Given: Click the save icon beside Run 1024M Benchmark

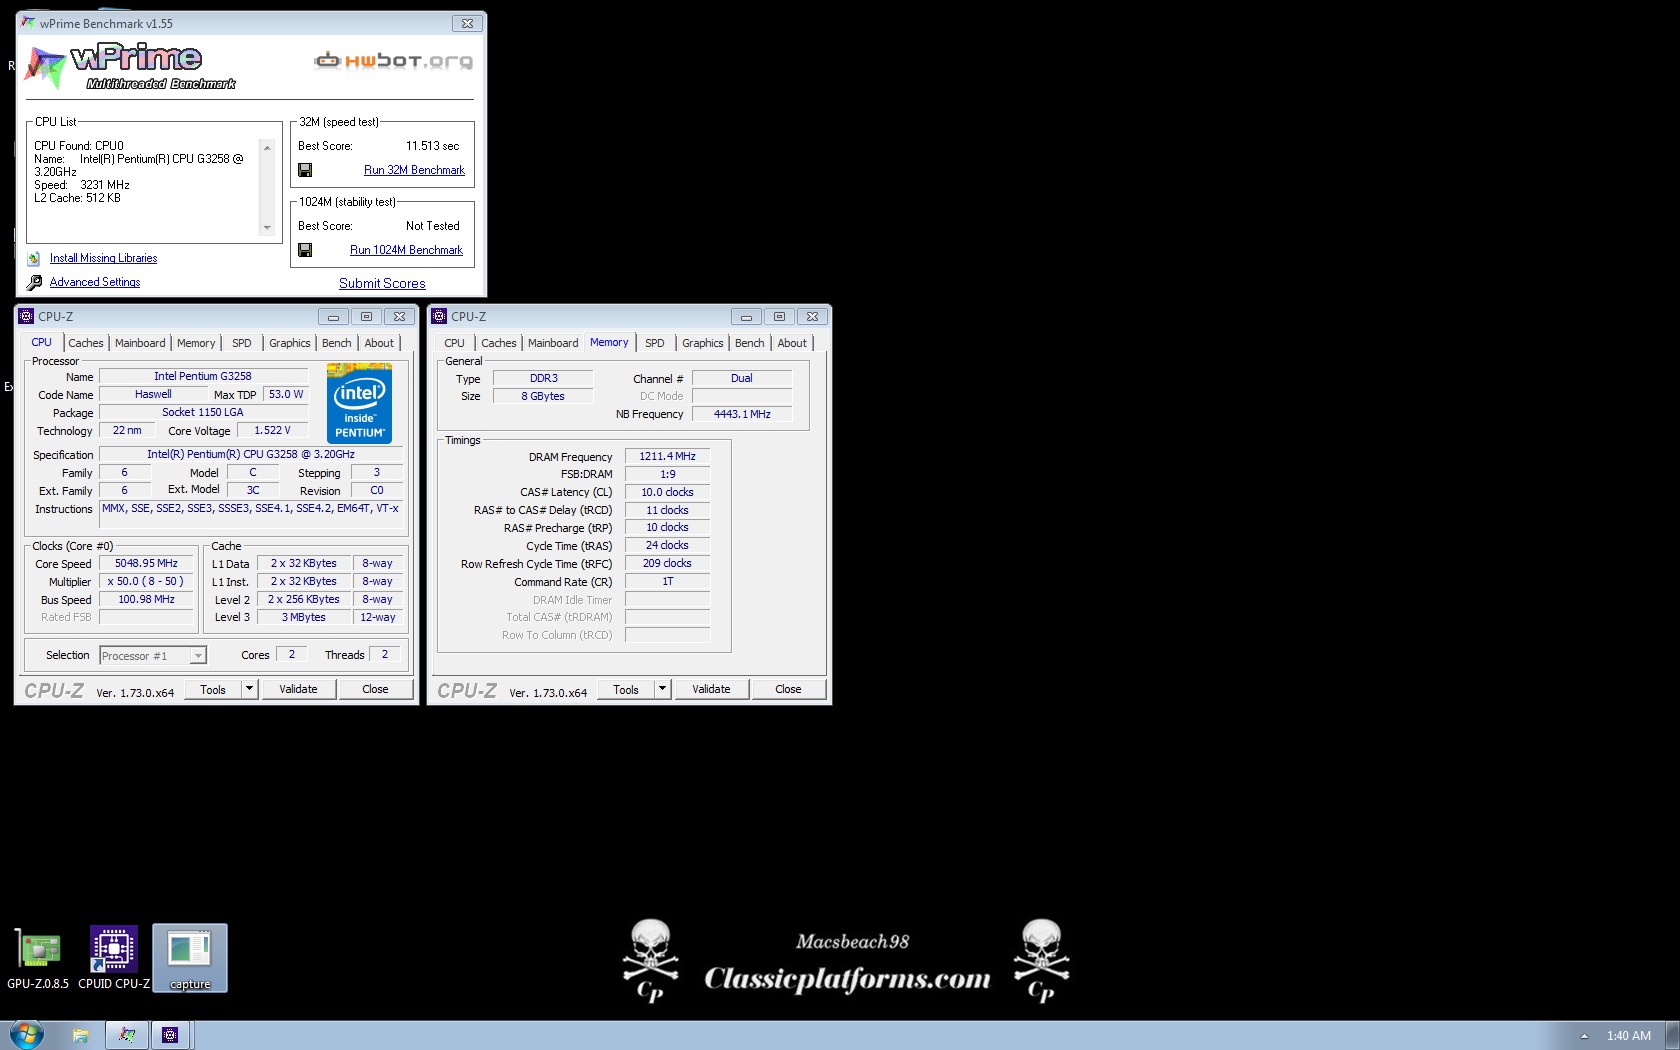Looking at the screenshot, I should click(305, 250).
